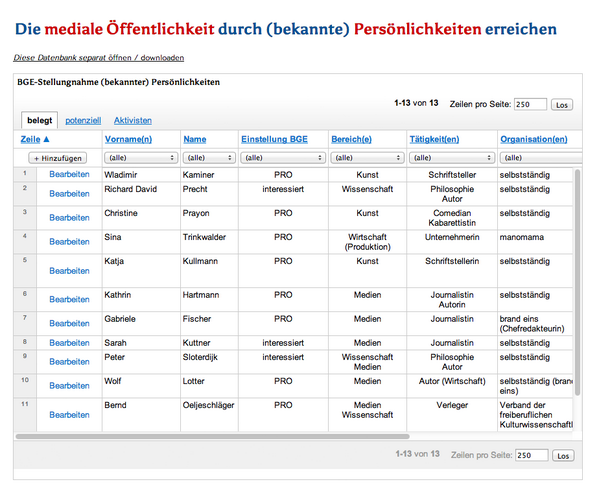Click the Comedian Kabarettistin cell
Viewport: 599px width, 493px height.
[x=452, y=218]
